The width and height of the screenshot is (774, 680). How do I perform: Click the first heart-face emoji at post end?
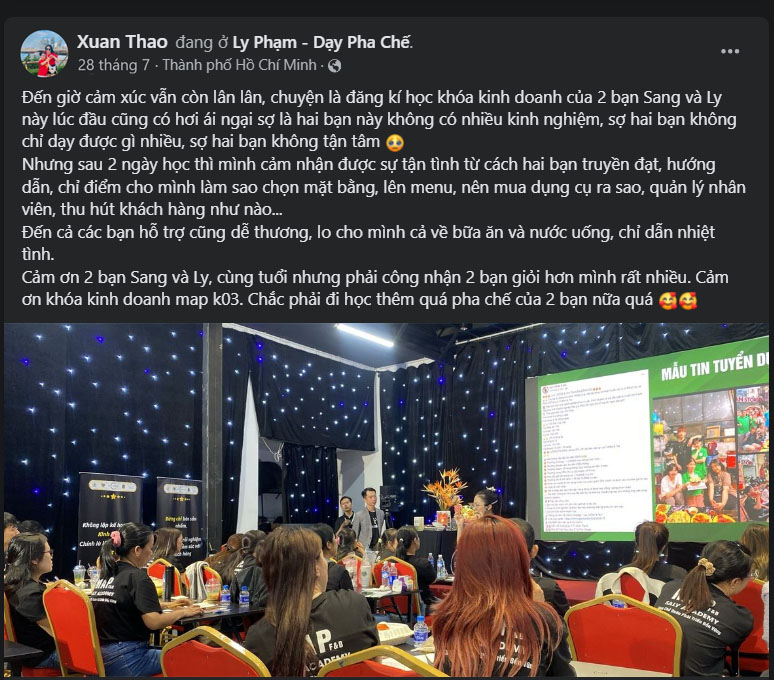coord(667,301)
